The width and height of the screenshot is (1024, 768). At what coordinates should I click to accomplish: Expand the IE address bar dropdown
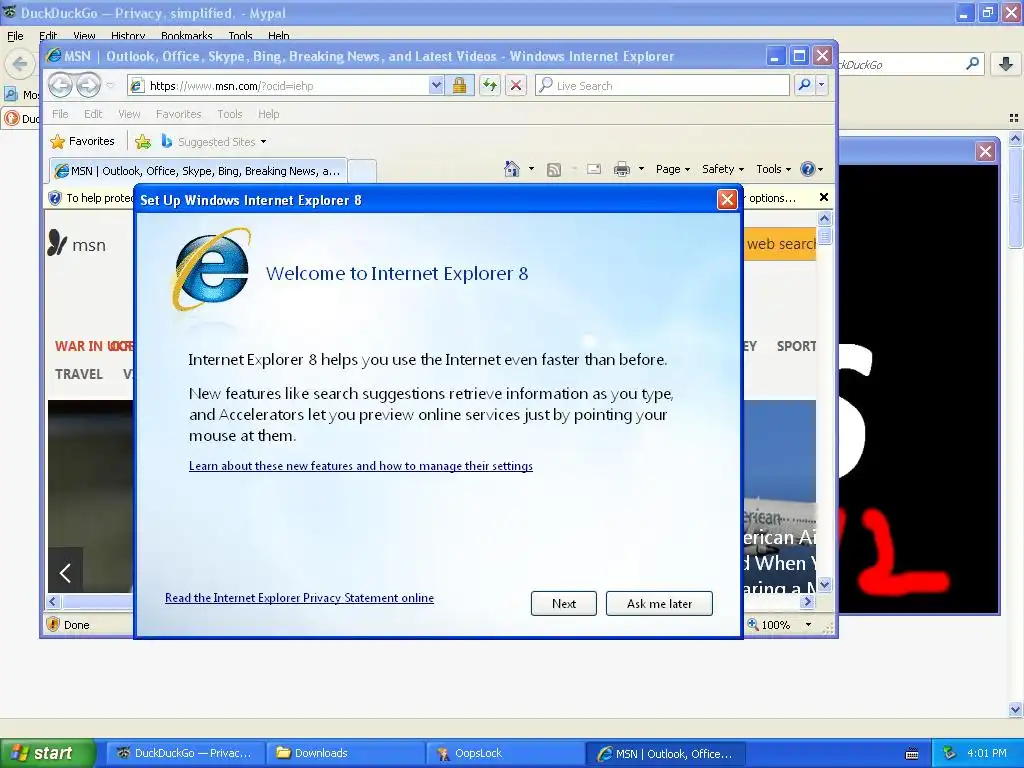click(x=436, y=86)
